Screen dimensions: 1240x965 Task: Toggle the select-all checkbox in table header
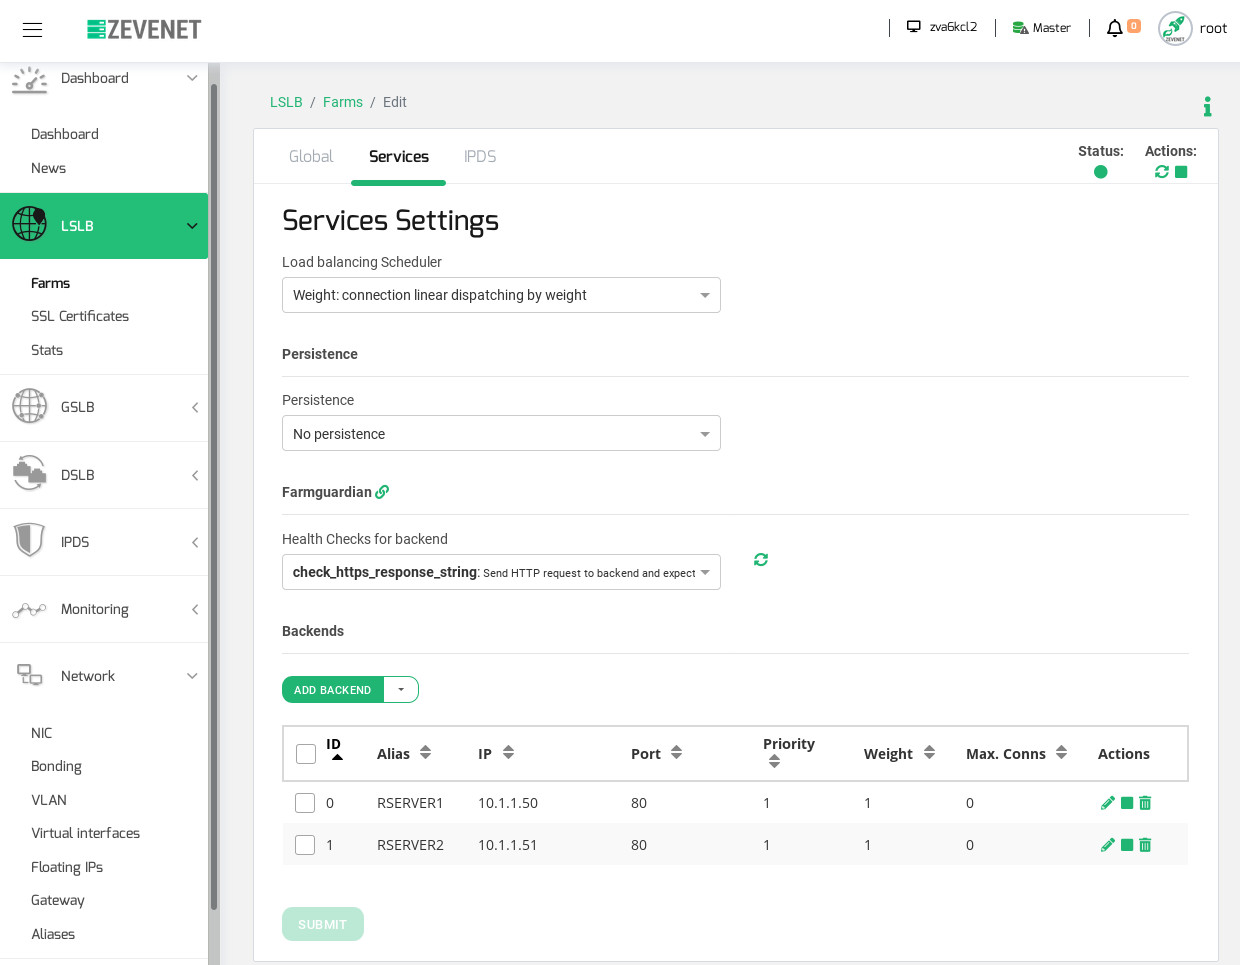pos(306,754)
